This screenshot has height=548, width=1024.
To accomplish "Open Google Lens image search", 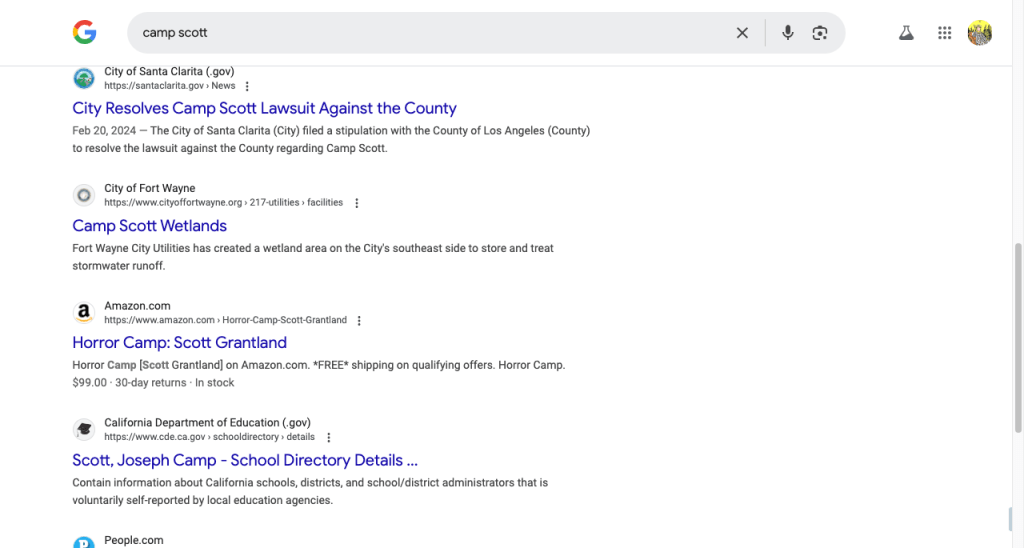I will [x=820, y=33].
